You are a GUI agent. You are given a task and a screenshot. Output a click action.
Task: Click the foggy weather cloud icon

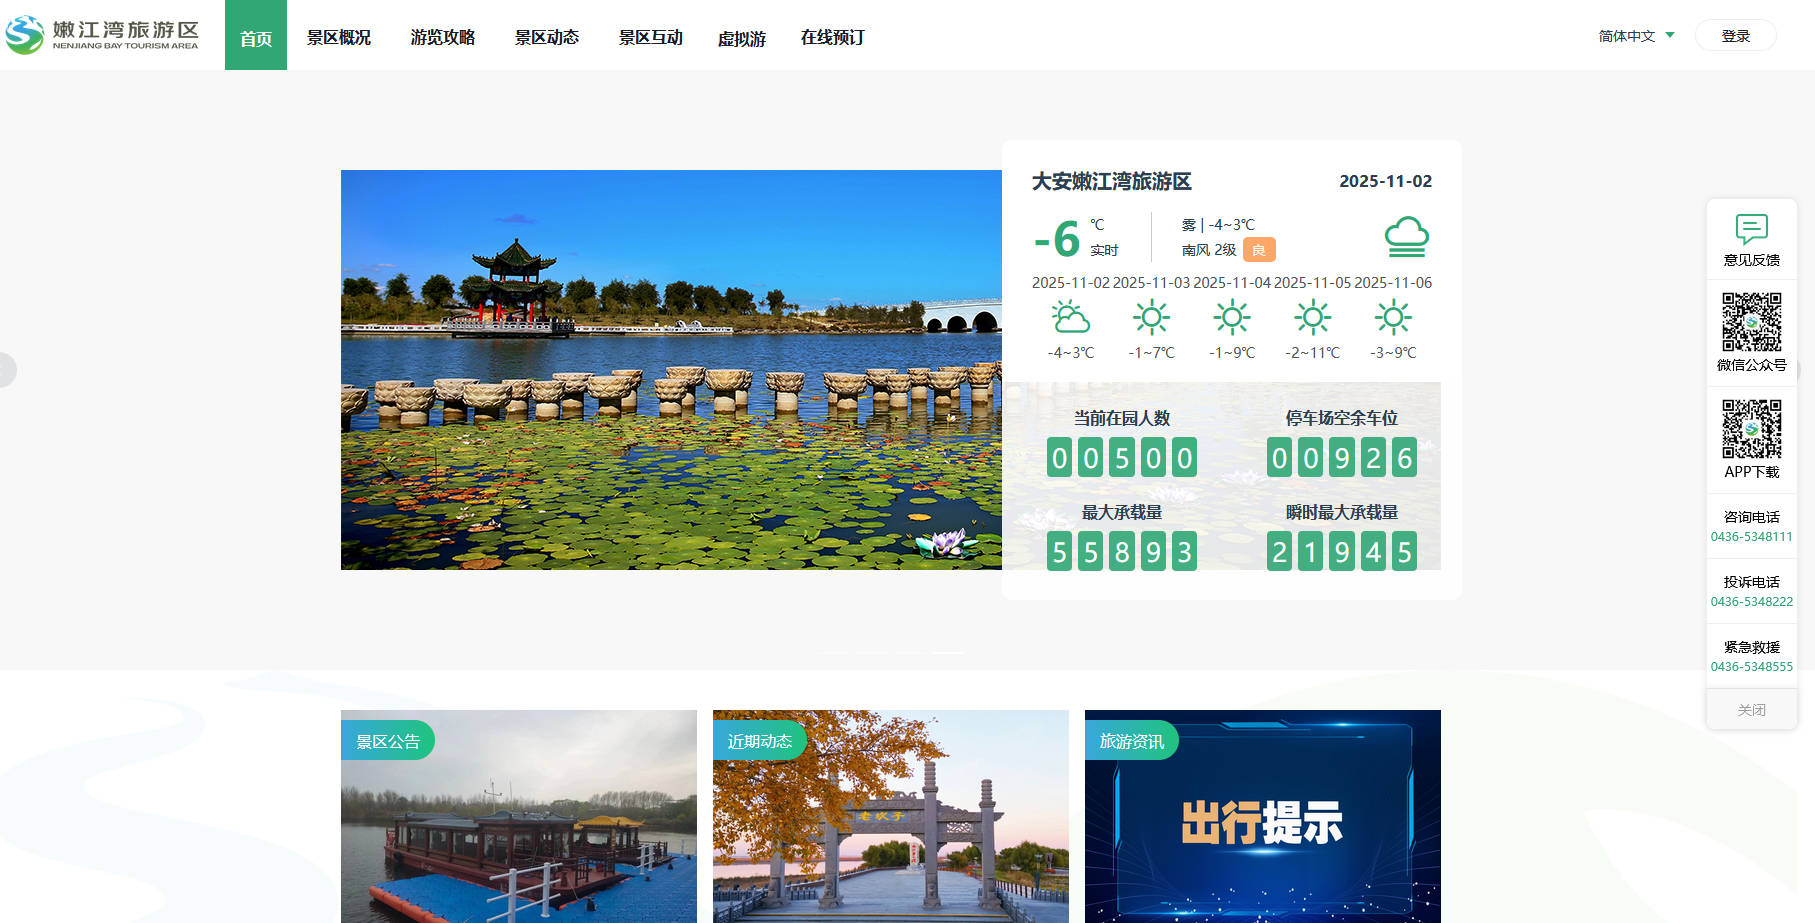[x=1407, y=237]
